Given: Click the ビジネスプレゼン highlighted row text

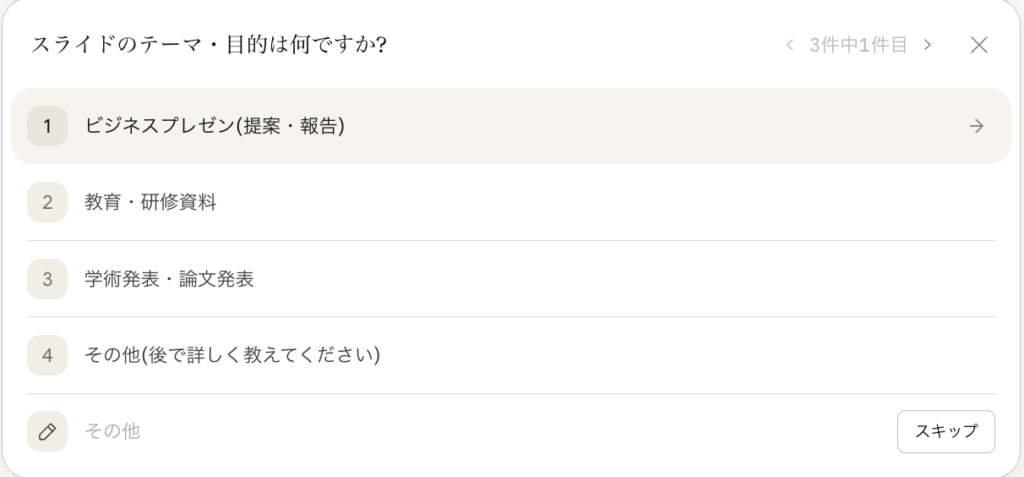Looking at the screenshot, I should pyautogui.click(x=215, y=126).
